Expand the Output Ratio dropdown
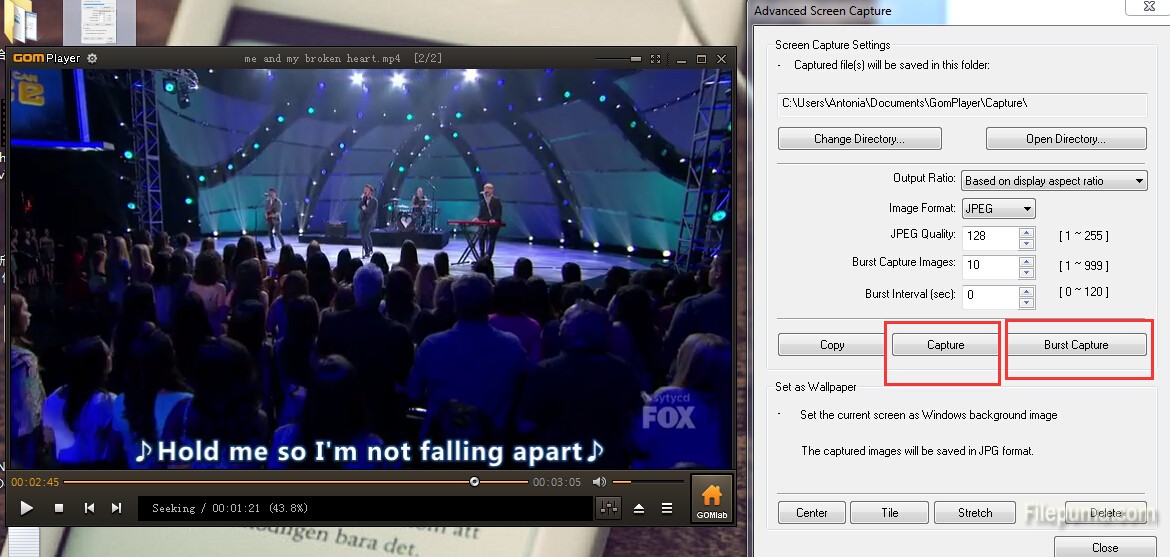The height and width of the screenshot is (557, 1170). pos(1139,181)
